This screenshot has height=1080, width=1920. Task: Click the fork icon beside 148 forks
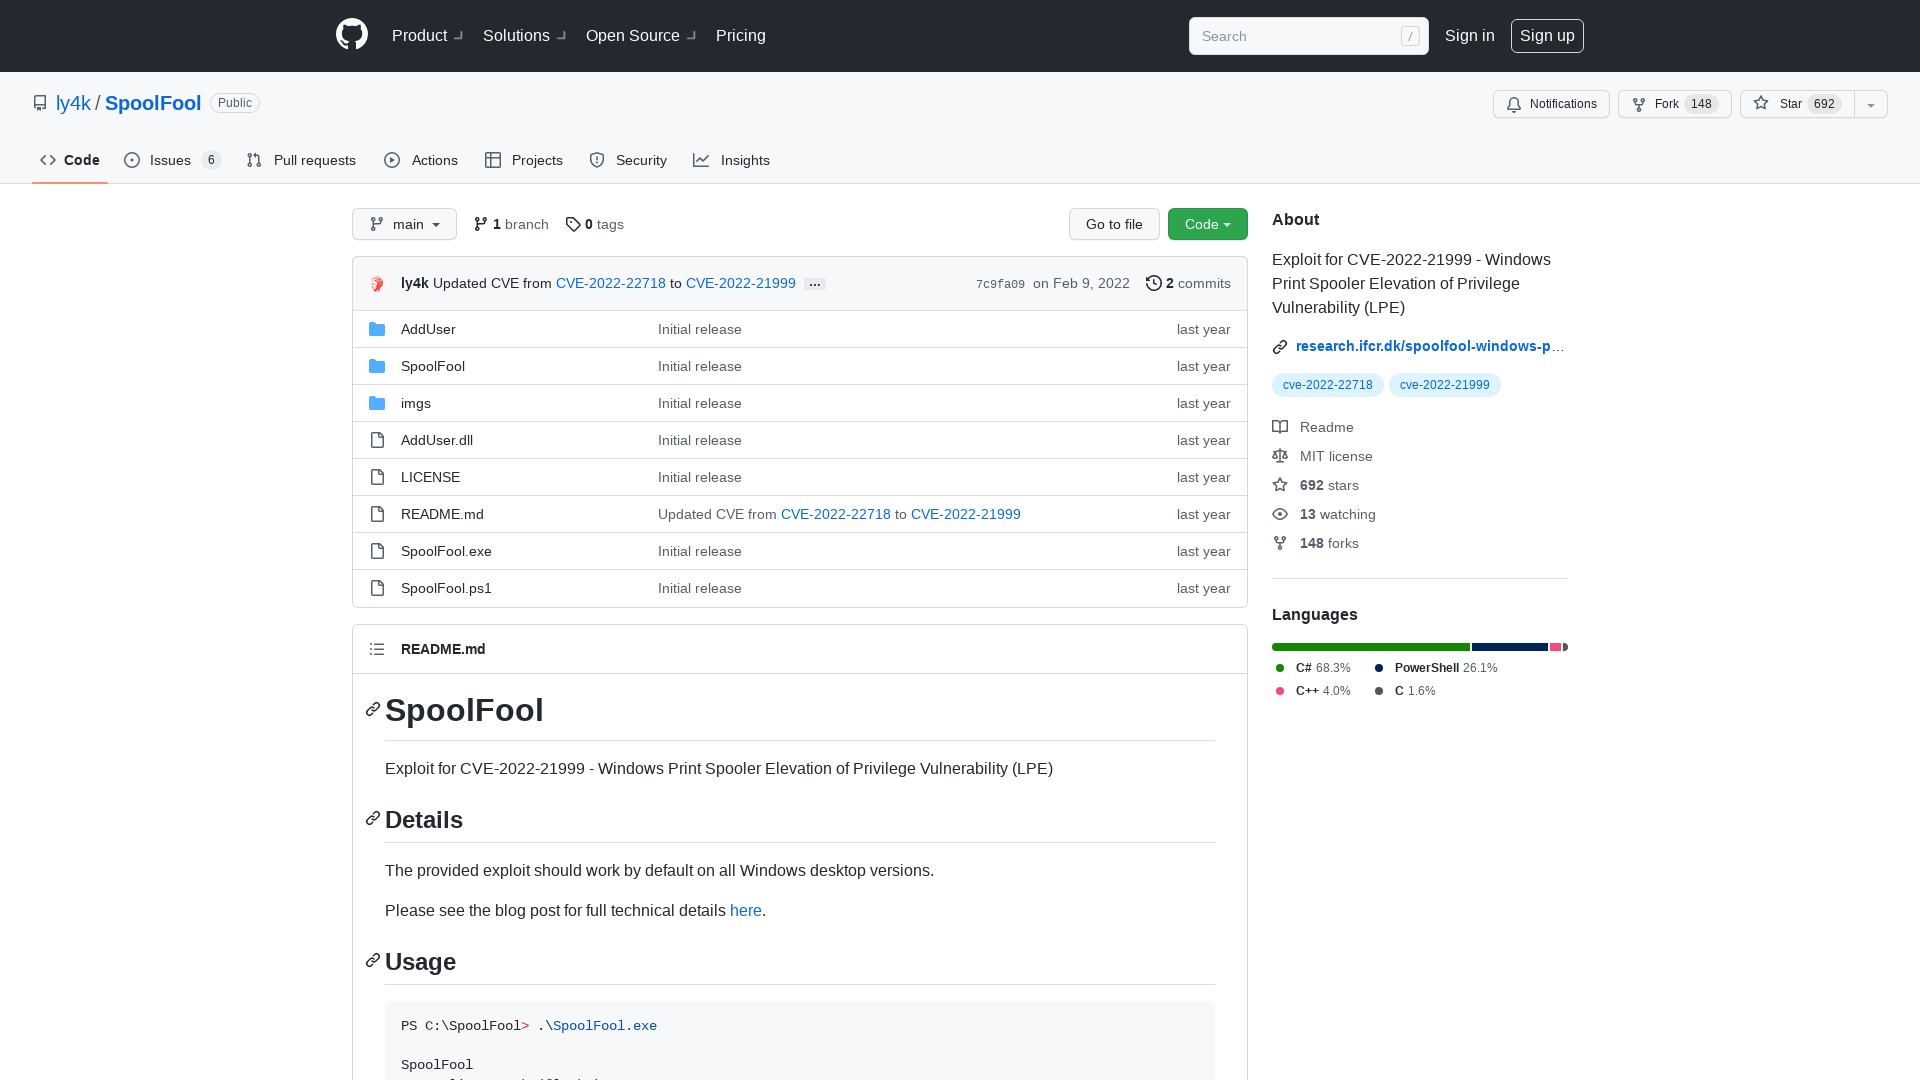1280,543
